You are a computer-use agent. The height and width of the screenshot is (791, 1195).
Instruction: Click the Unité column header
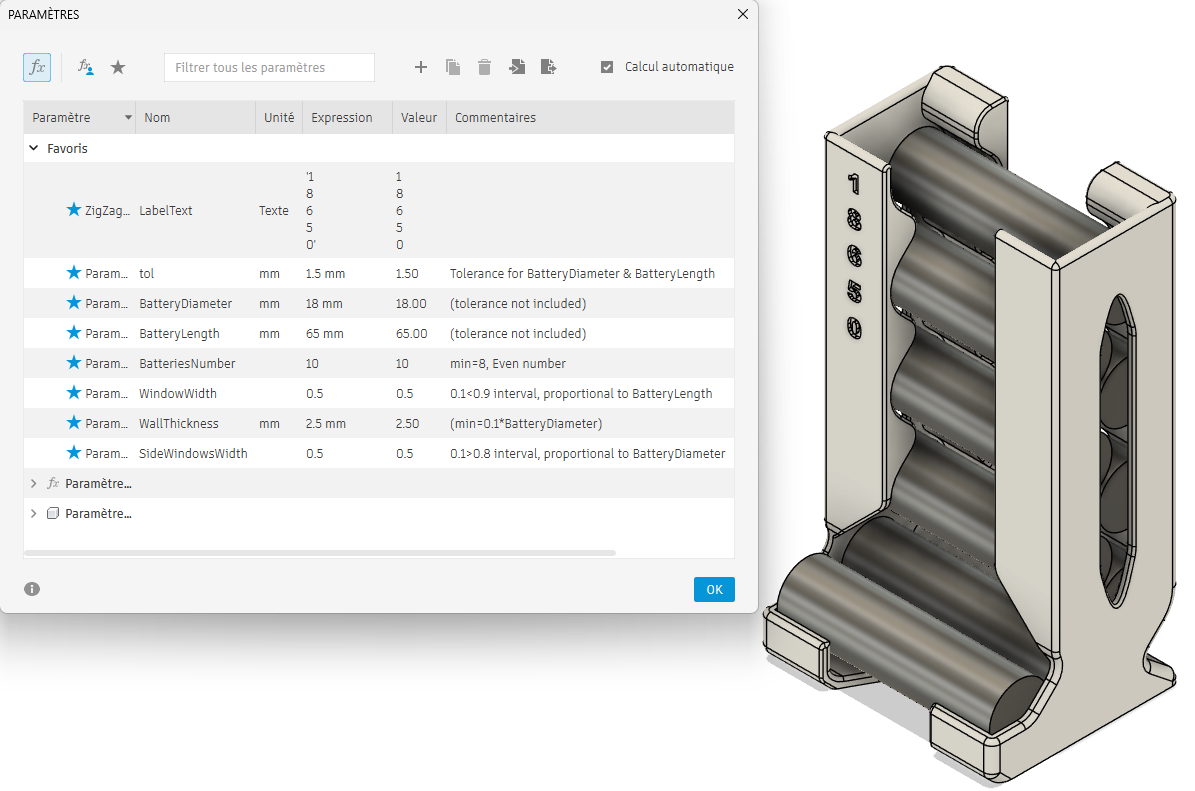click(x=279, y=117)
